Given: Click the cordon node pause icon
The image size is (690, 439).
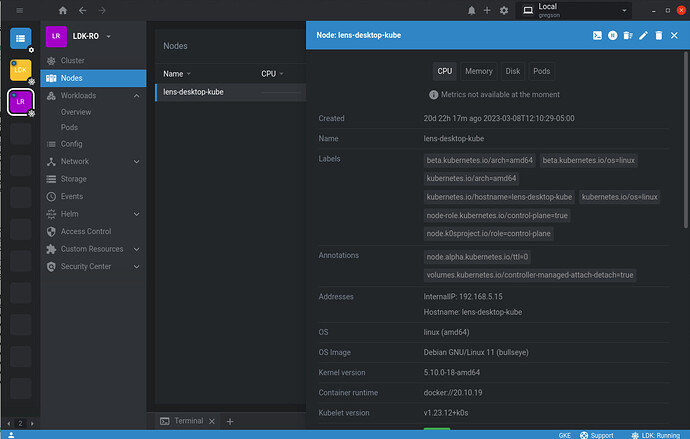Looking at the screenshot, I should click(612, 35).
